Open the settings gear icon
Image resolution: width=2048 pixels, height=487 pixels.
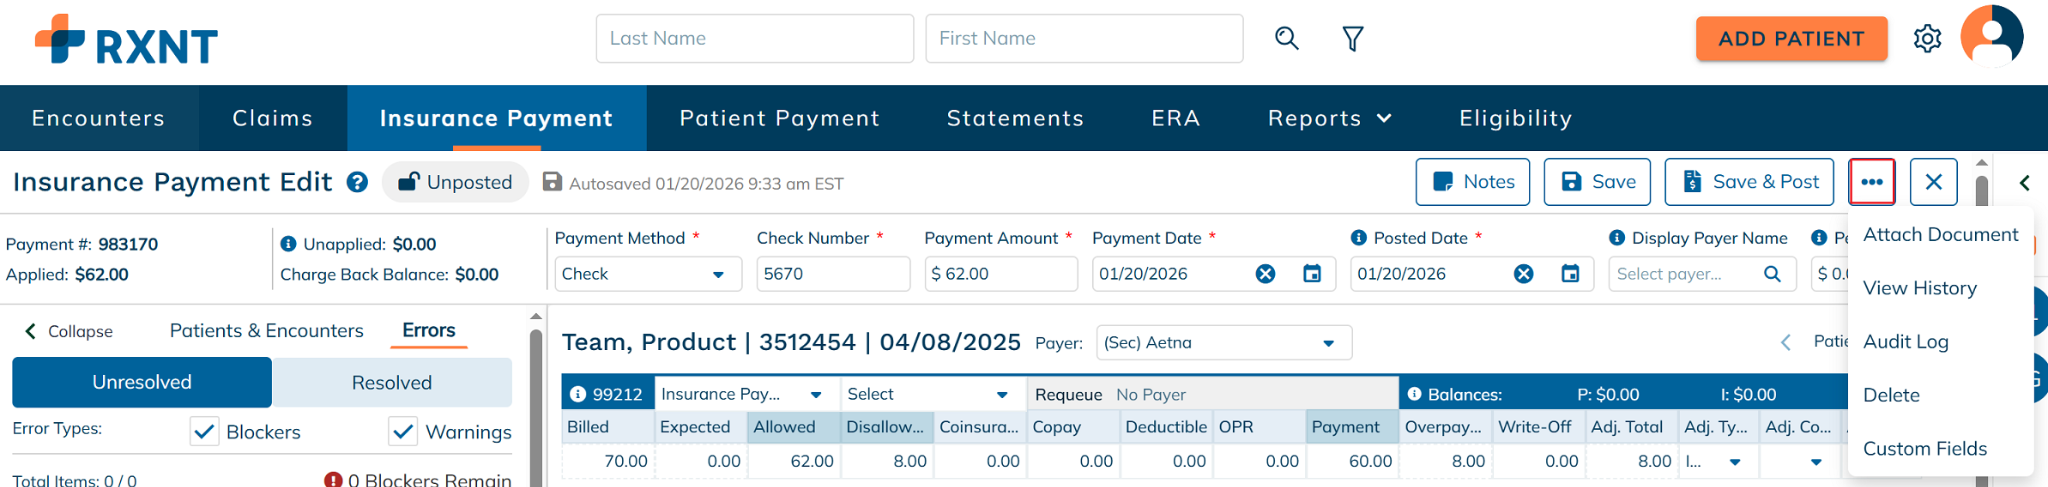1927,39
